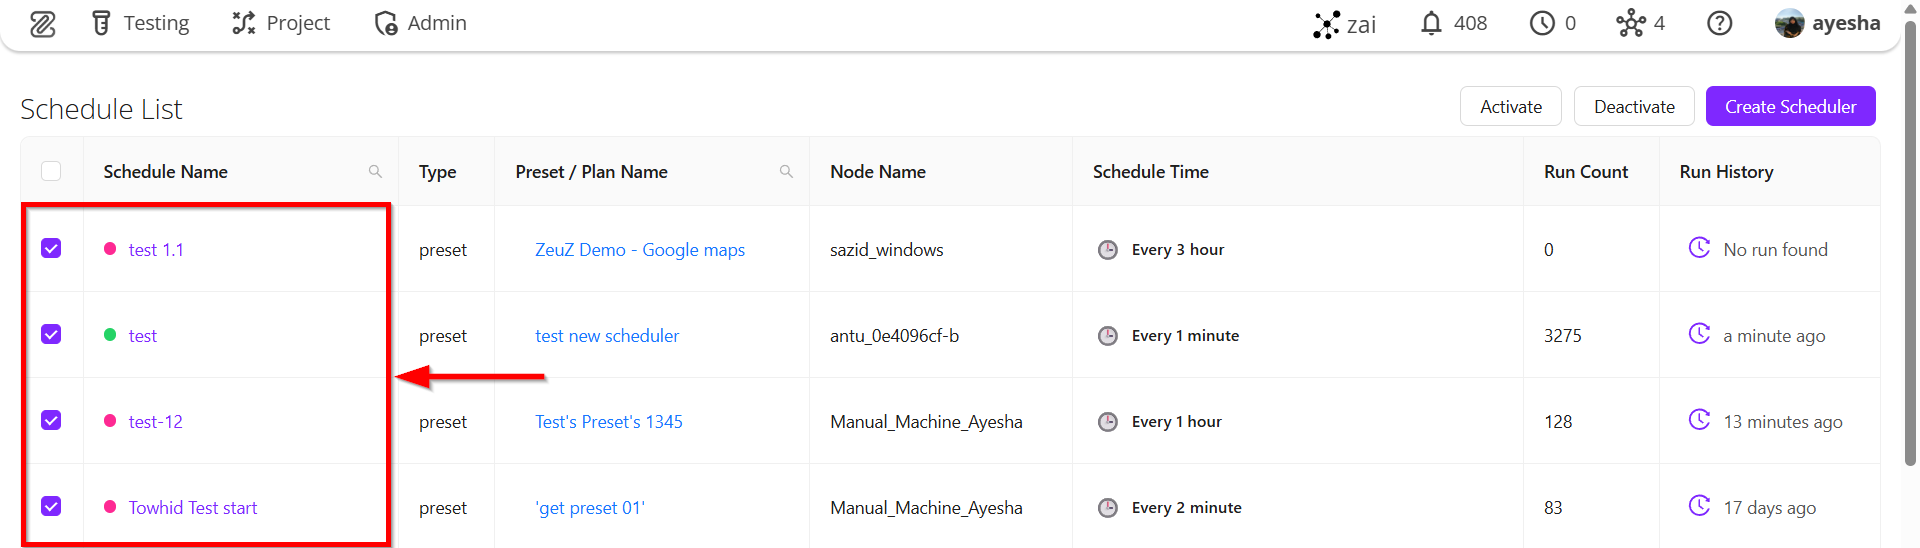Image resolution: width=1920 pixels, height=548 pixels.
Task: Click the clock icon showing 0
Action: point(1542,23)
